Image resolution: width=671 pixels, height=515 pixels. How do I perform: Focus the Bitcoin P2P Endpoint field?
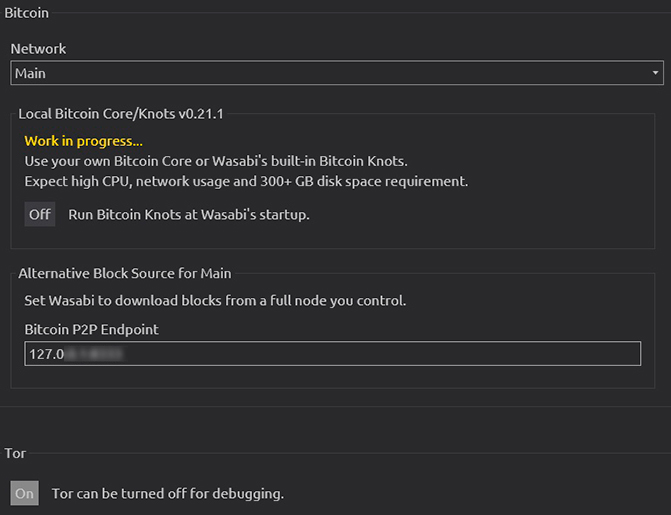tap(380, 354)
